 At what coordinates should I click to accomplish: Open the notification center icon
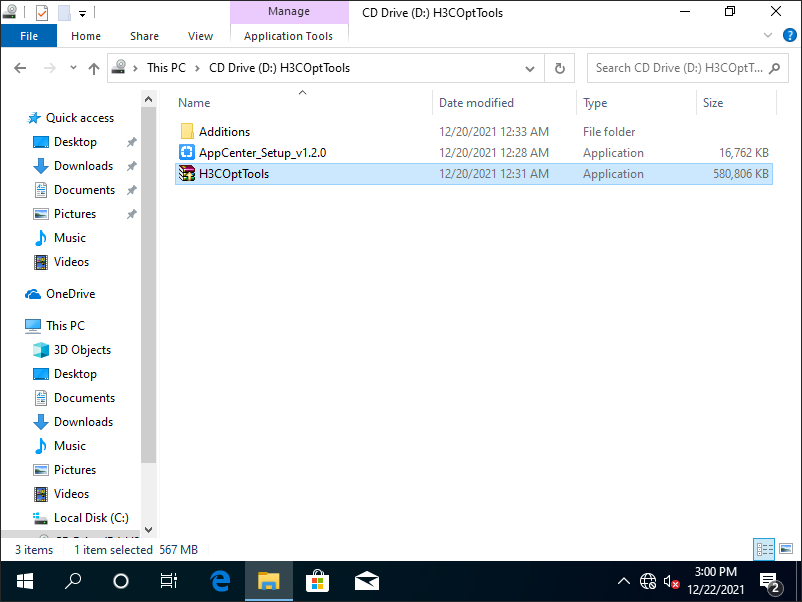(770, 582)
